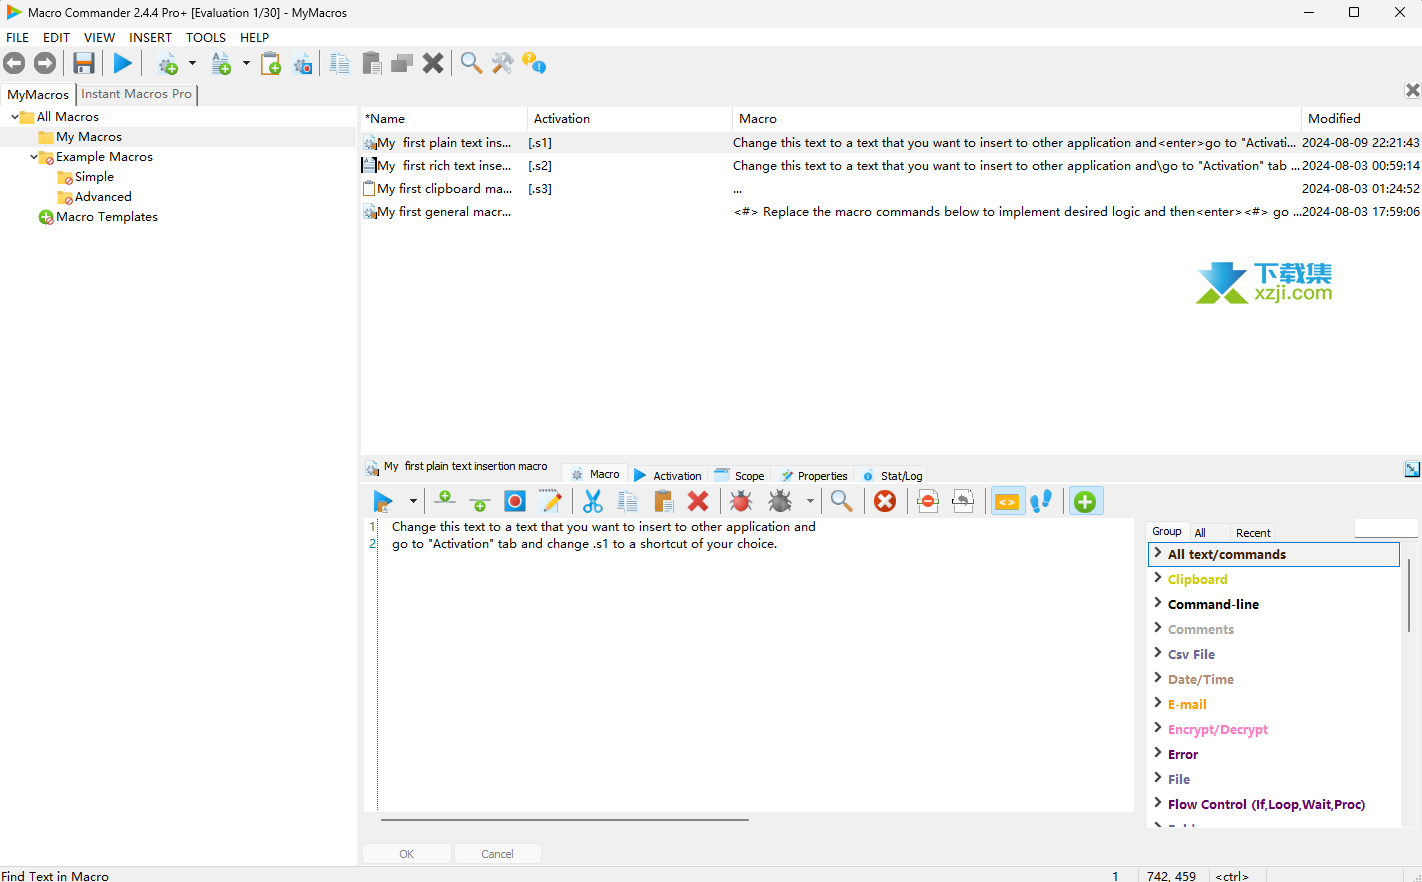Viewport: 1422px width, 882px height.
Task: Click the Record red circle icon in editor
Action: [x=515, y=501]
